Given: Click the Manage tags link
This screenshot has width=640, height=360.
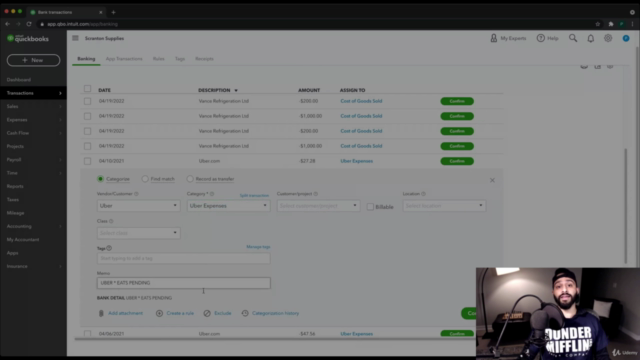Looking at the screenshot, I should 258,247.
